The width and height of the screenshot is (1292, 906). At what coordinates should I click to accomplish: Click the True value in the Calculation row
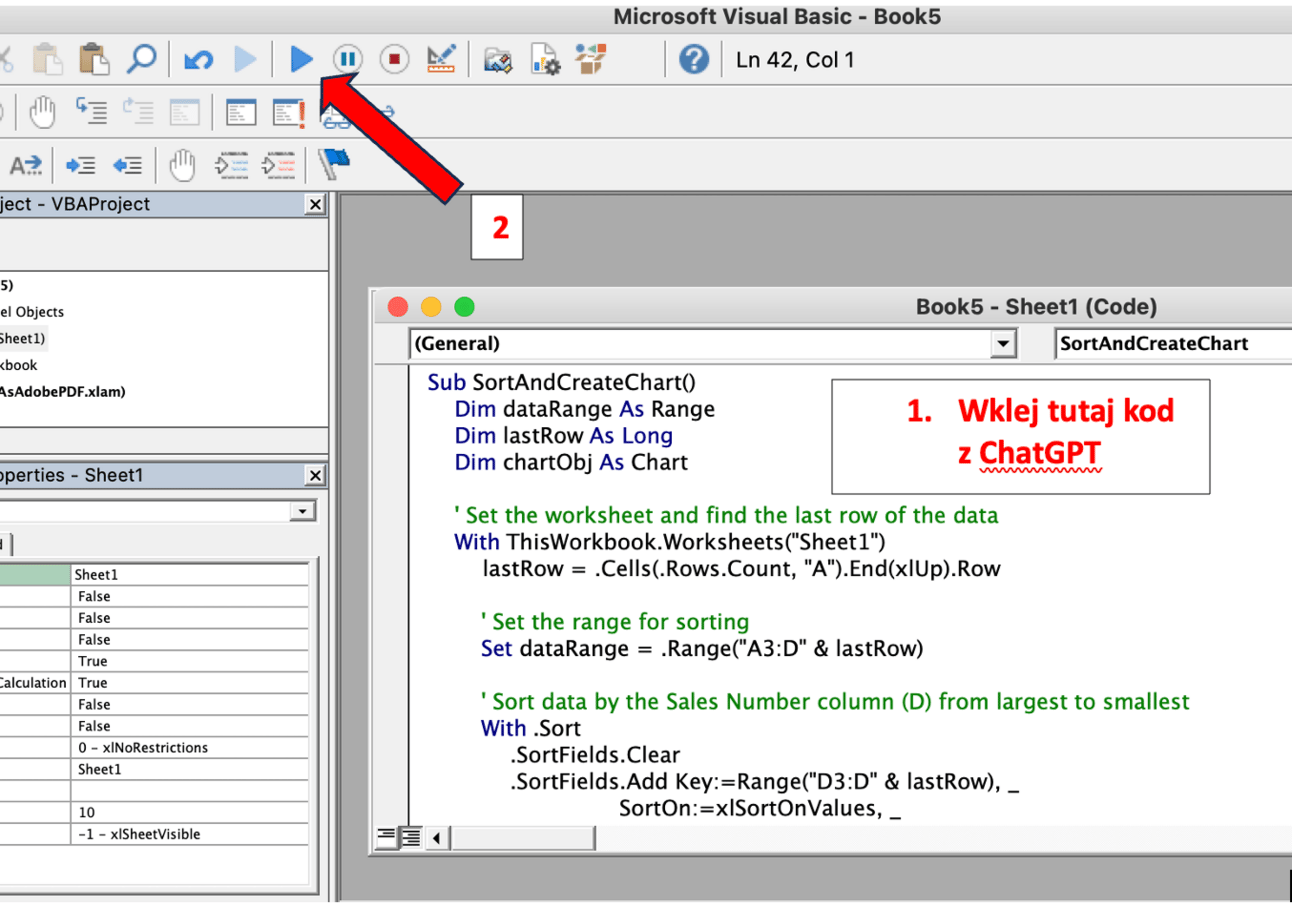point(190,683)
